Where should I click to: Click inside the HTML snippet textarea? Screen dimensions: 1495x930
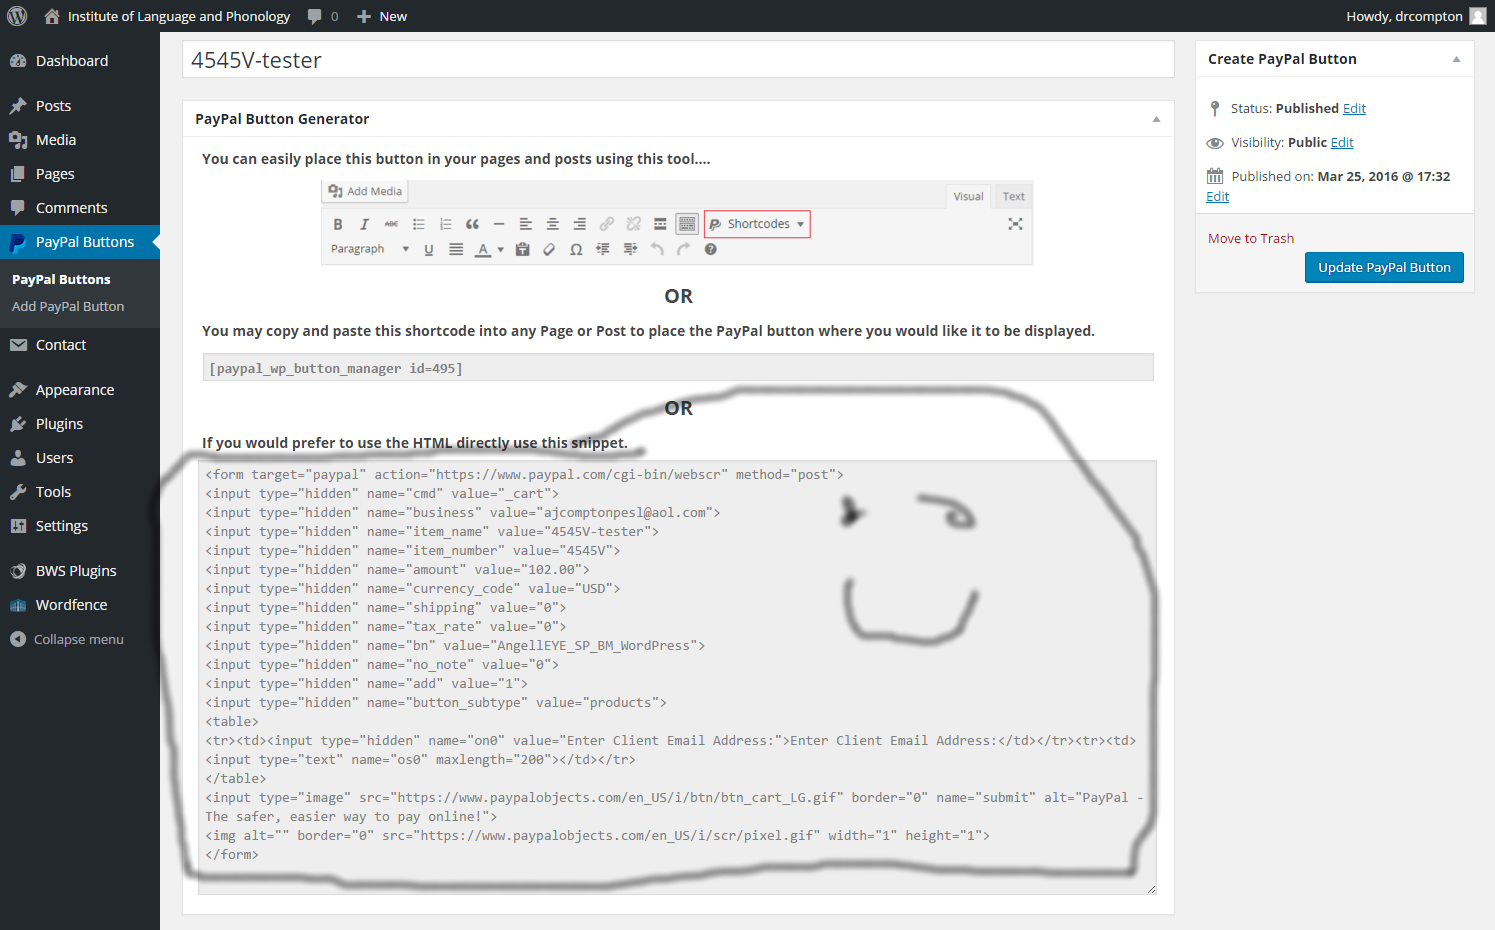677,677
